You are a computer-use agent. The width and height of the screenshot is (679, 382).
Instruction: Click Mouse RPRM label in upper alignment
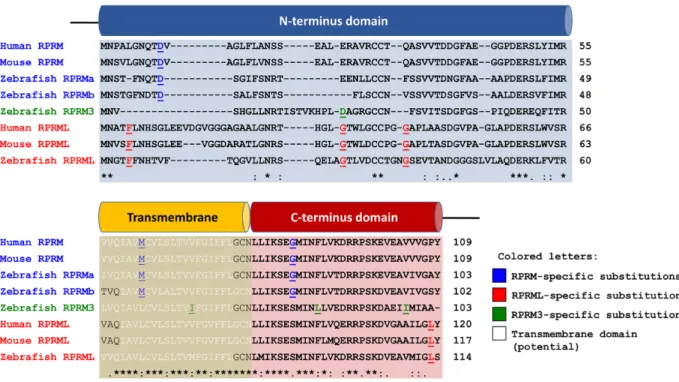[x=32, y=62]
